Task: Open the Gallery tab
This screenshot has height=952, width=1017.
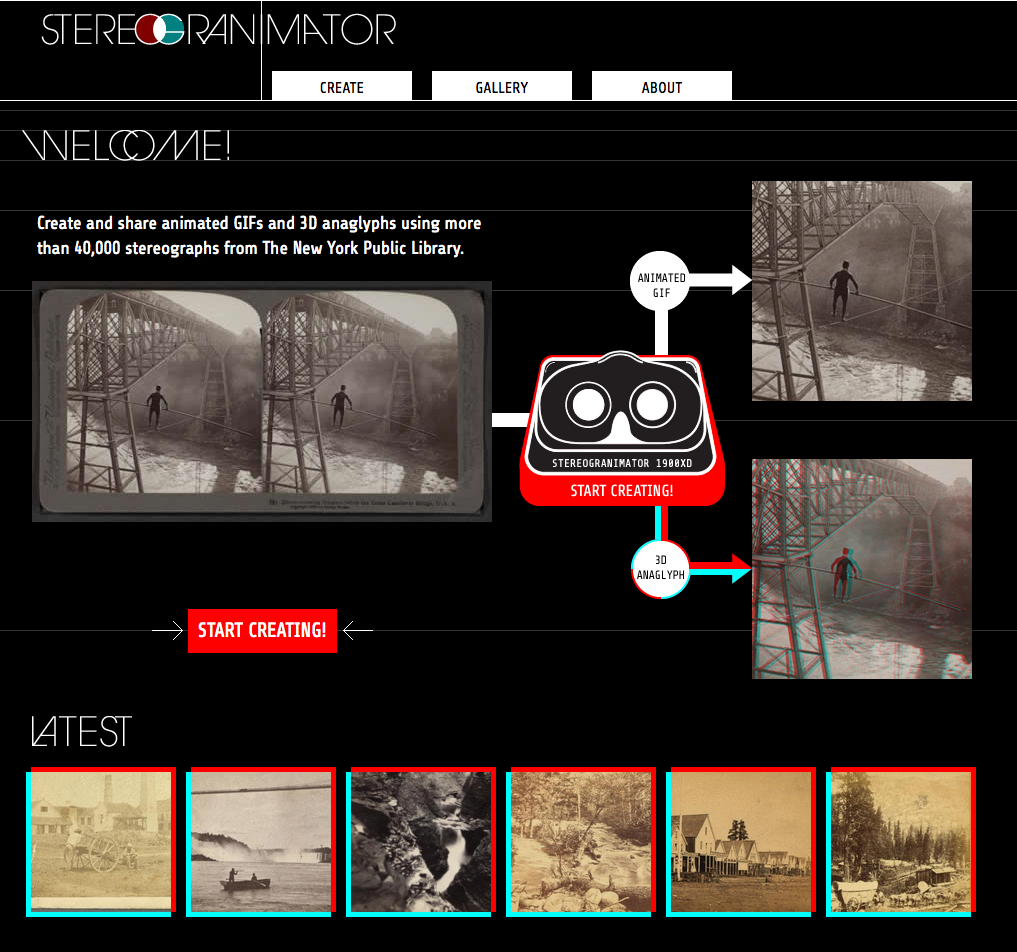Action: click(x=501, y=87)
